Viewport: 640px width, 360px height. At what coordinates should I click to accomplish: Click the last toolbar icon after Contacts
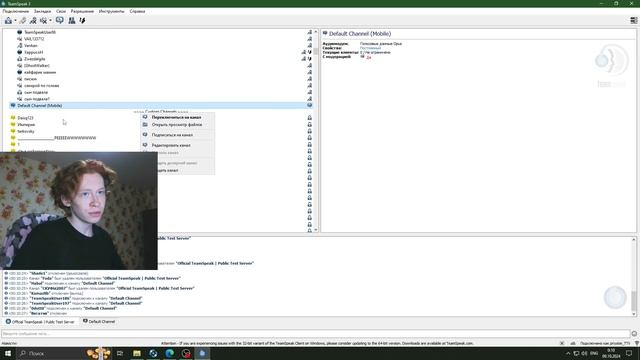pos(82,20)
